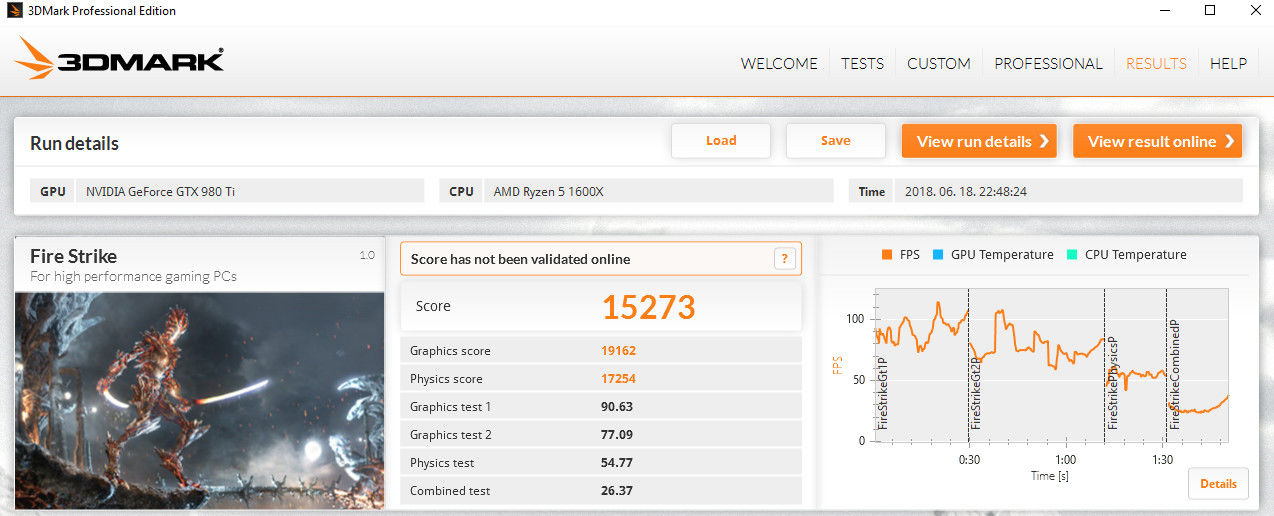Click the FireStrikeGt2P chart marker line
The width and height of the screenshot is (1274, 516).
pos(968,365)
